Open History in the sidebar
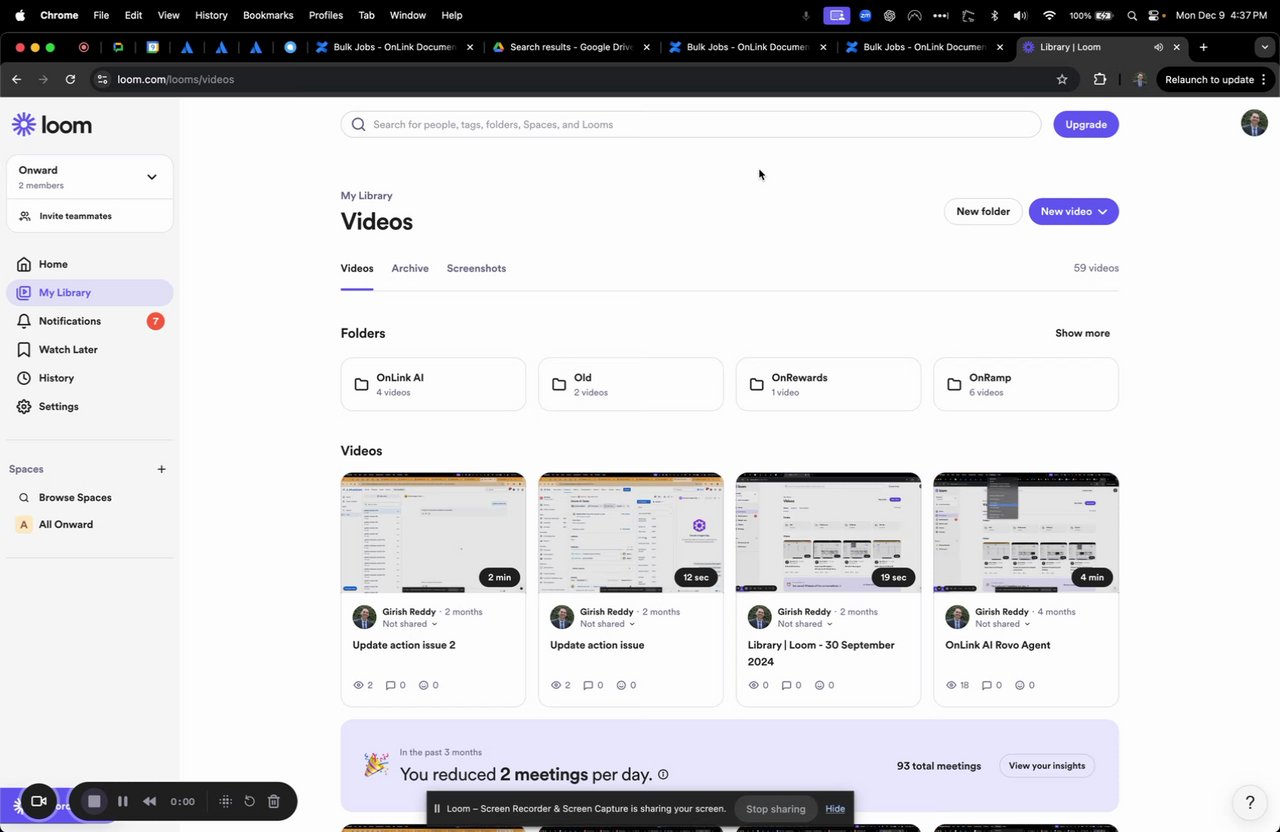This screenshot has width=1280, height=832. (x=89, y=378)
